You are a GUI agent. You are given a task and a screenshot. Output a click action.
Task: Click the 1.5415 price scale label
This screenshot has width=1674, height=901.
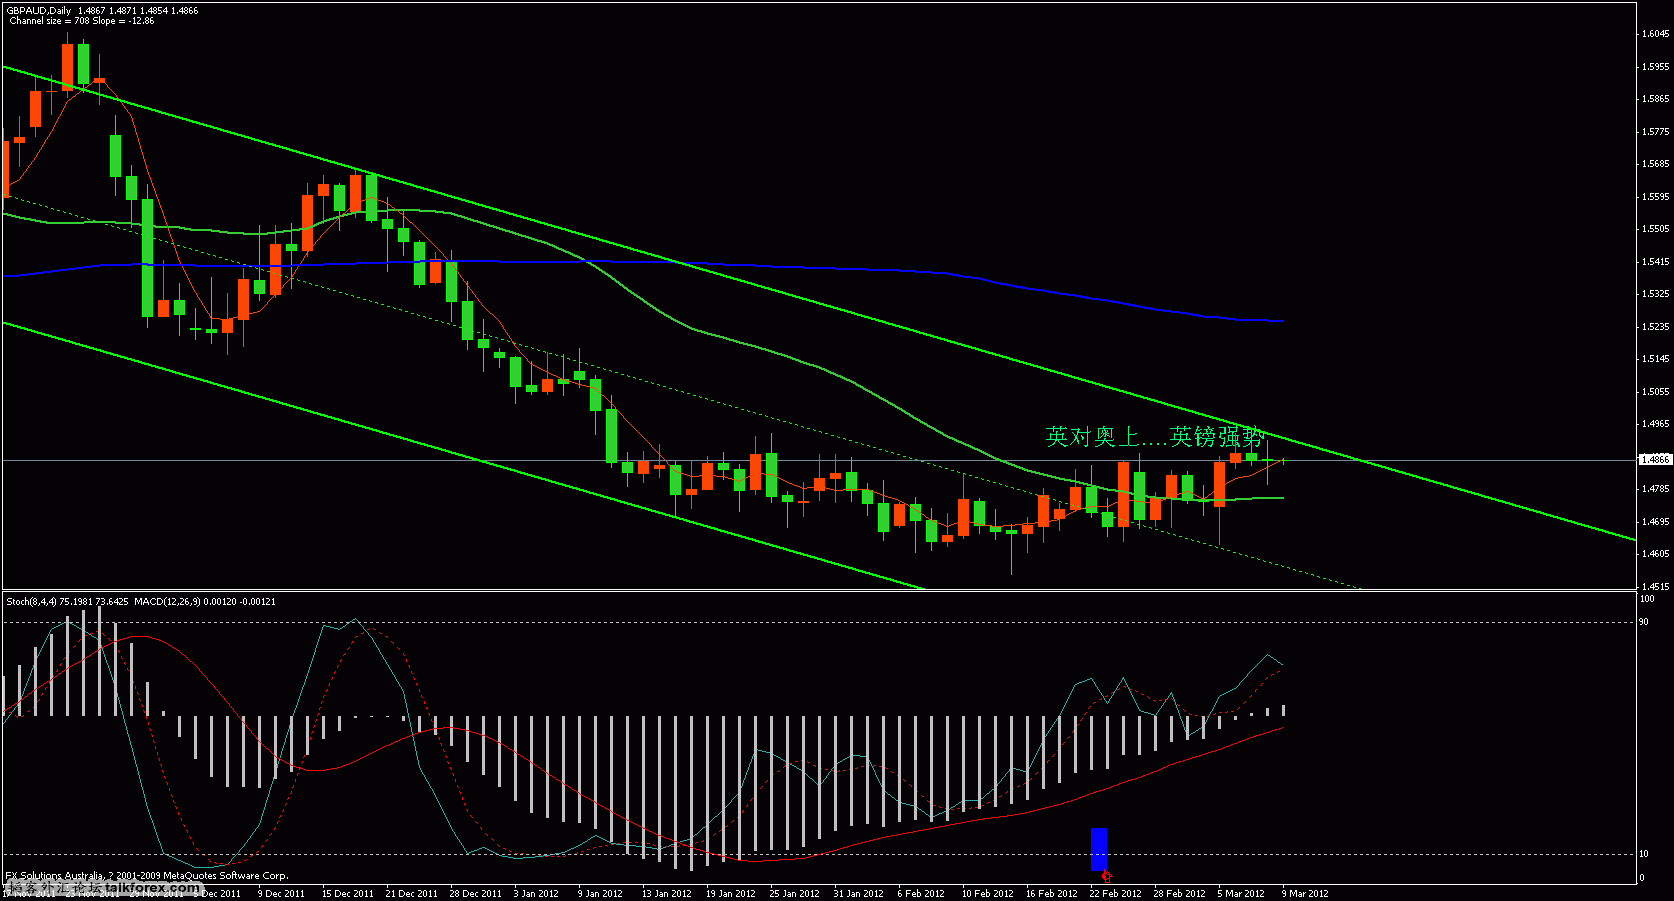point(1655,262)
